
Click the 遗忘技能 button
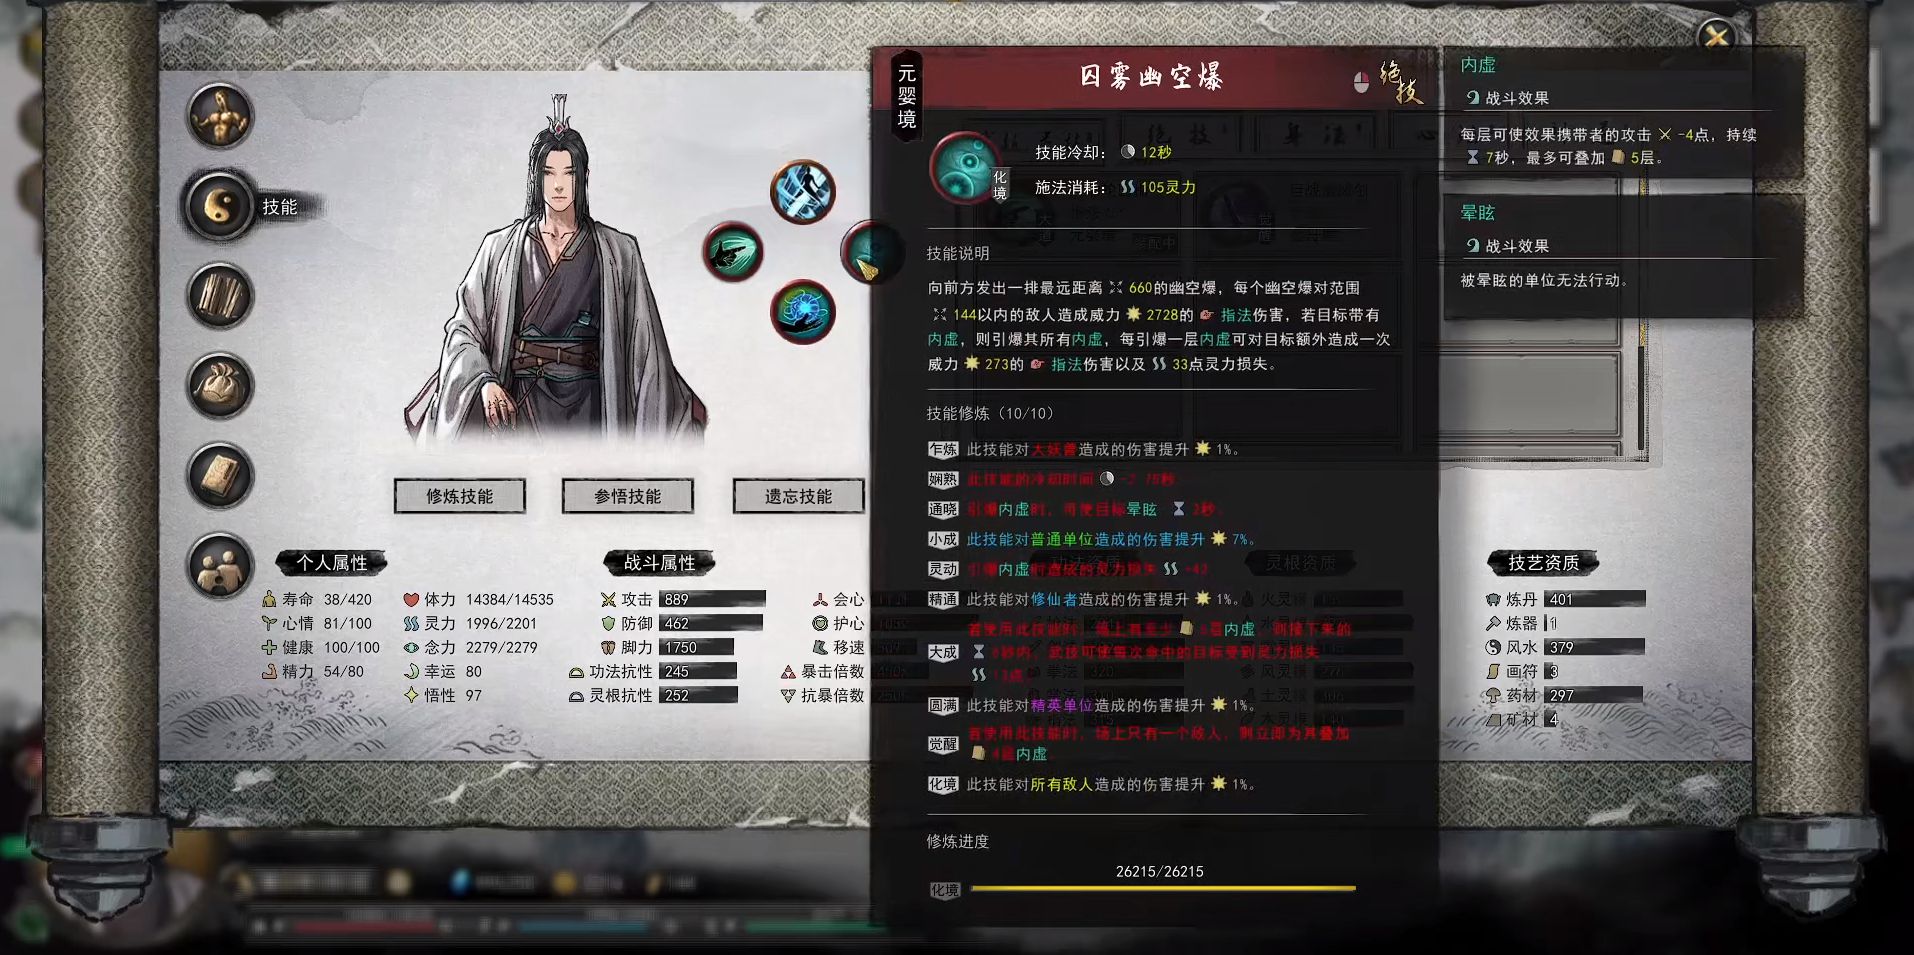click(798, 496)
